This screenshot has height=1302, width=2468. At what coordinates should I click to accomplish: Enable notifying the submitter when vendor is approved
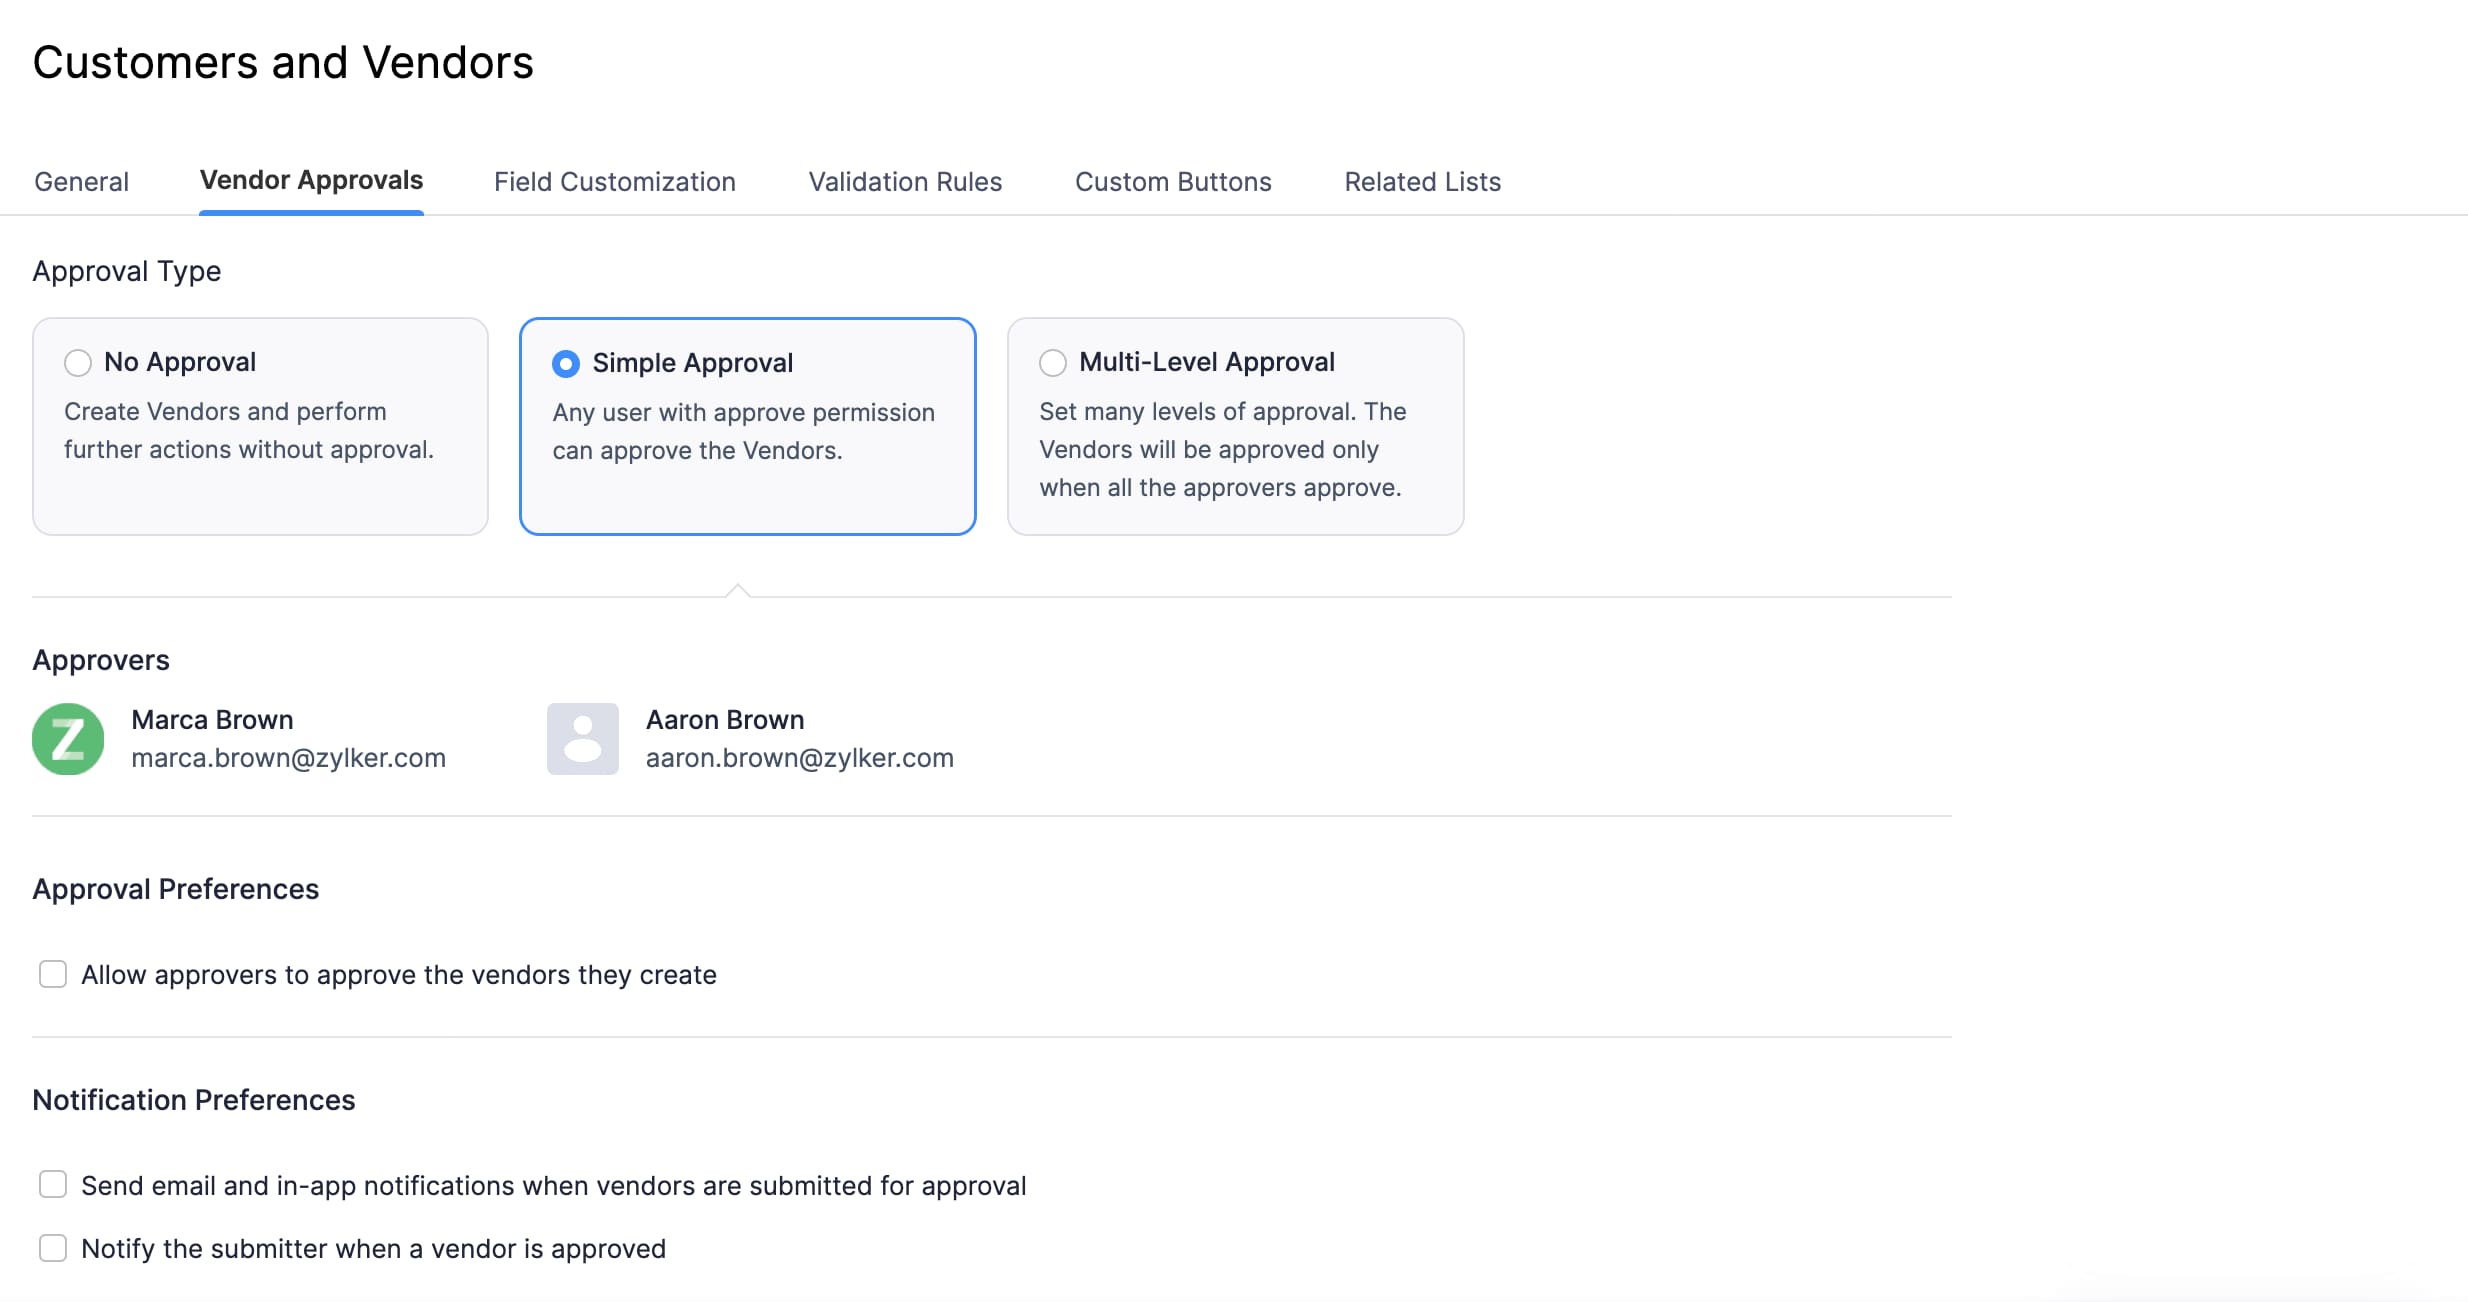pyautogui.click(x=53, y=1247)
